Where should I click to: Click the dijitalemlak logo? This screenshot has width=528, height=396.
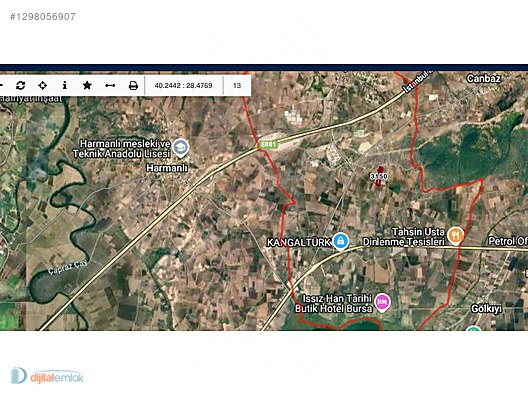[x=47, y=376]
